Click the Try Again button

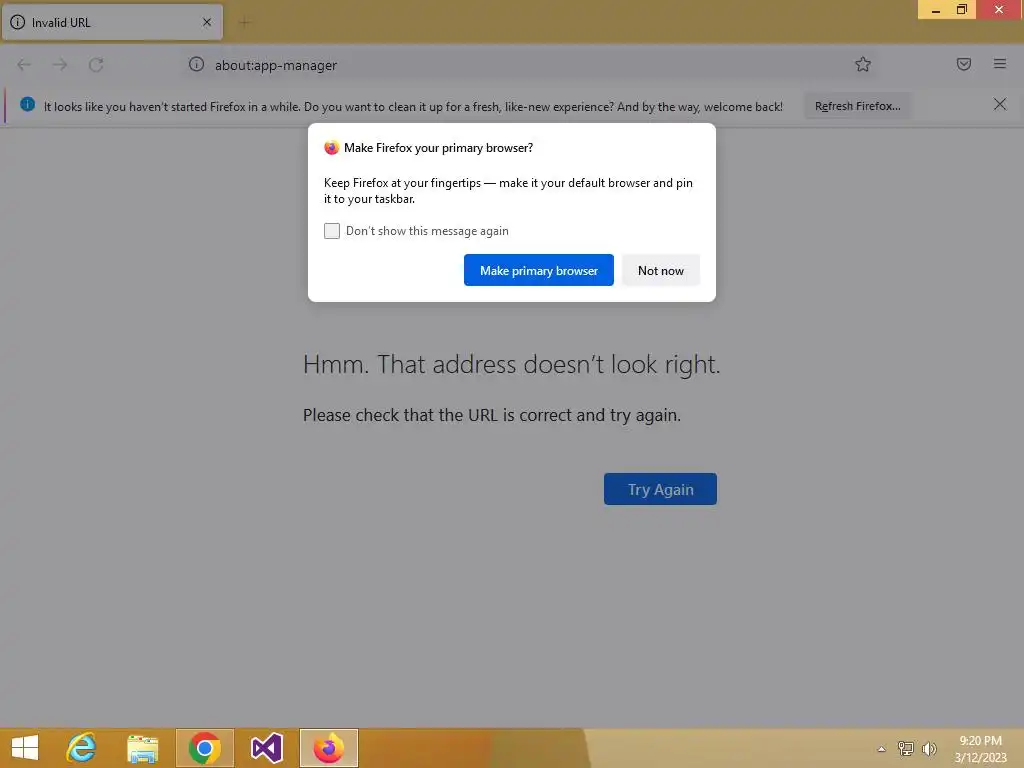click(x=660, y=489)
